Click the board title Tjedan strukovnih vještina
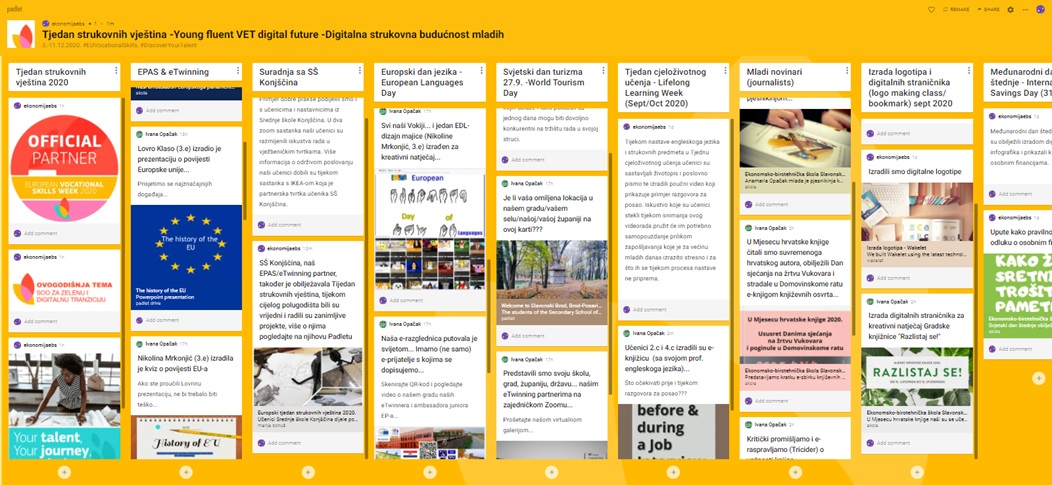The image size is (1052, 485). pos(272,34)
